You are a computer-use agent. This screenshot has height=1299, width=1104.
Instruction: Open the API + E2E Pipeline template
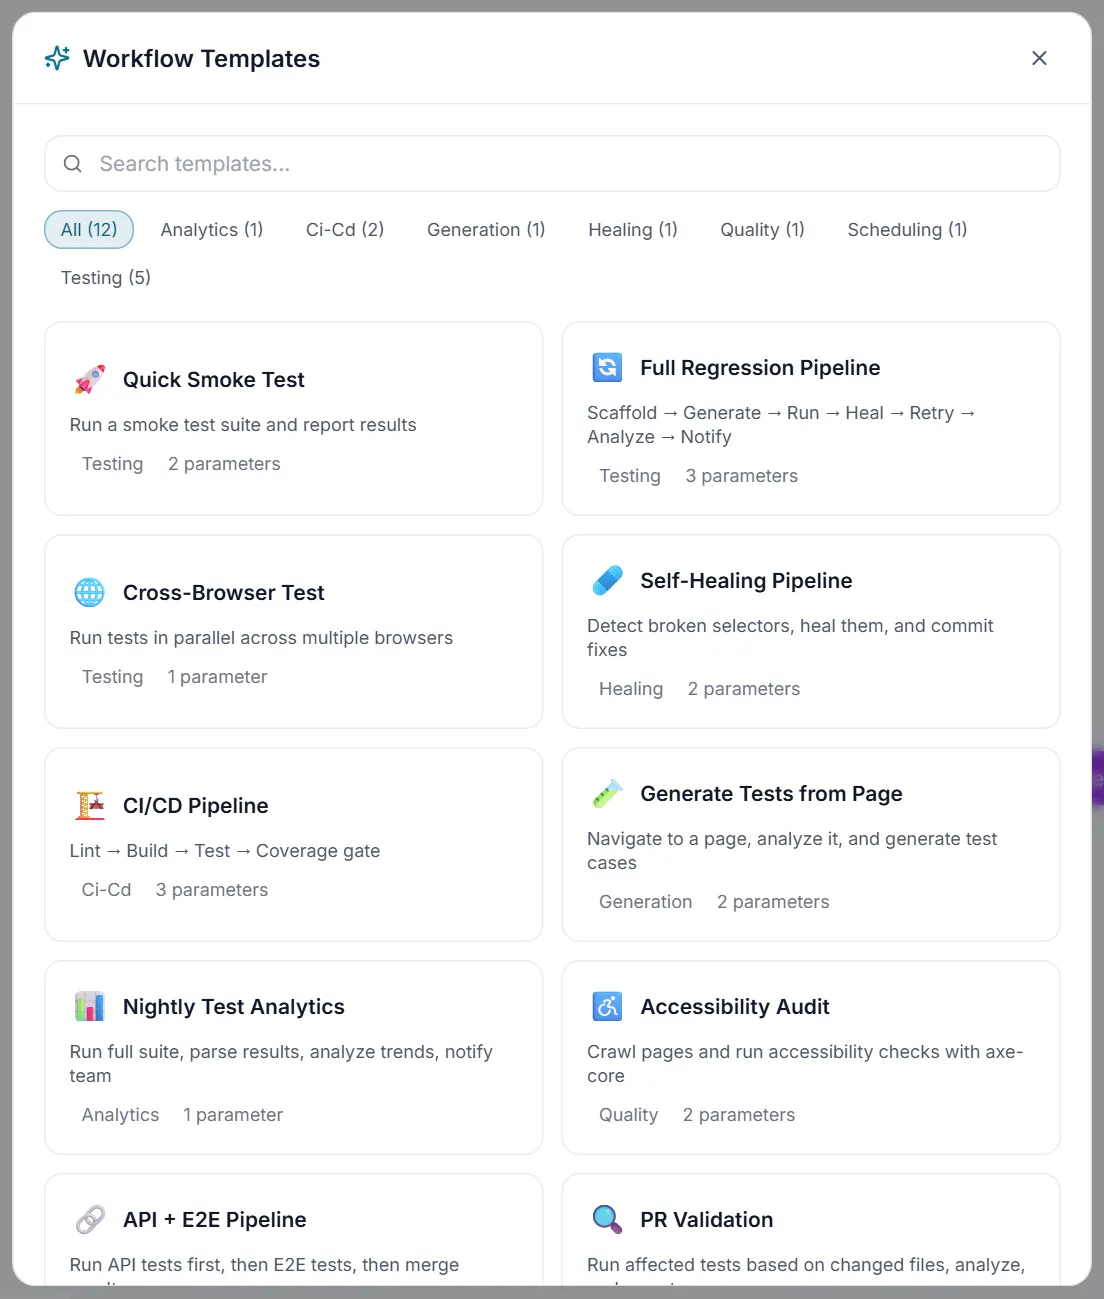294,1230
